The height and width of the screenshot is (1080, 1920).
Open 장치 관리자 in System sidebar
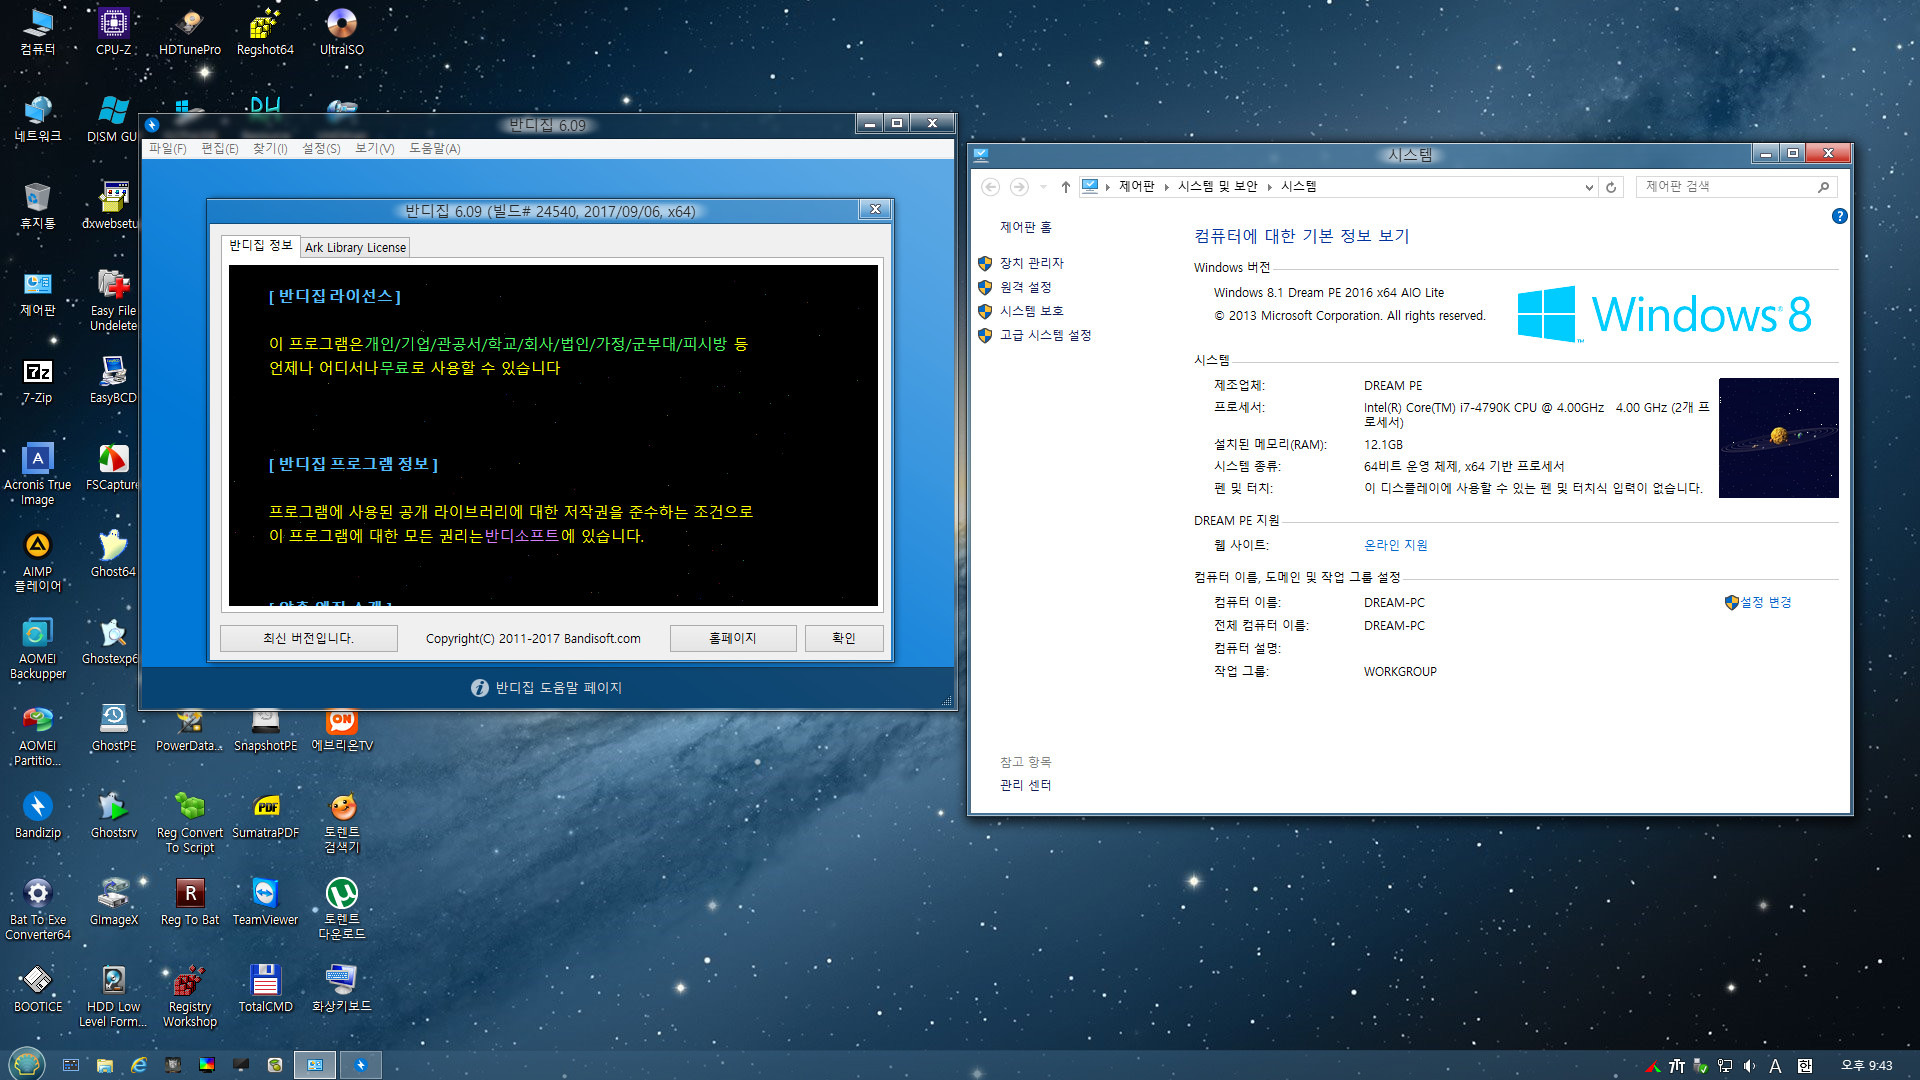point(1031,263)
